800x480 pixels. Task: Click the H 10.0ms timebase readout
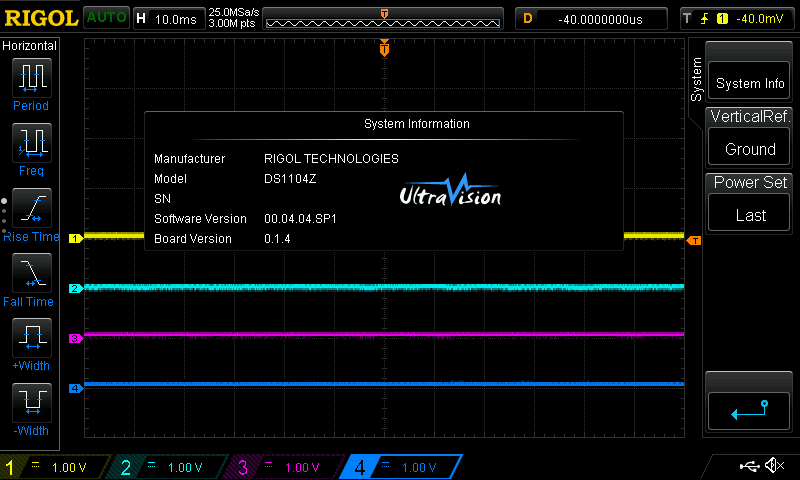pyautogui.click(x=168, y=19)
